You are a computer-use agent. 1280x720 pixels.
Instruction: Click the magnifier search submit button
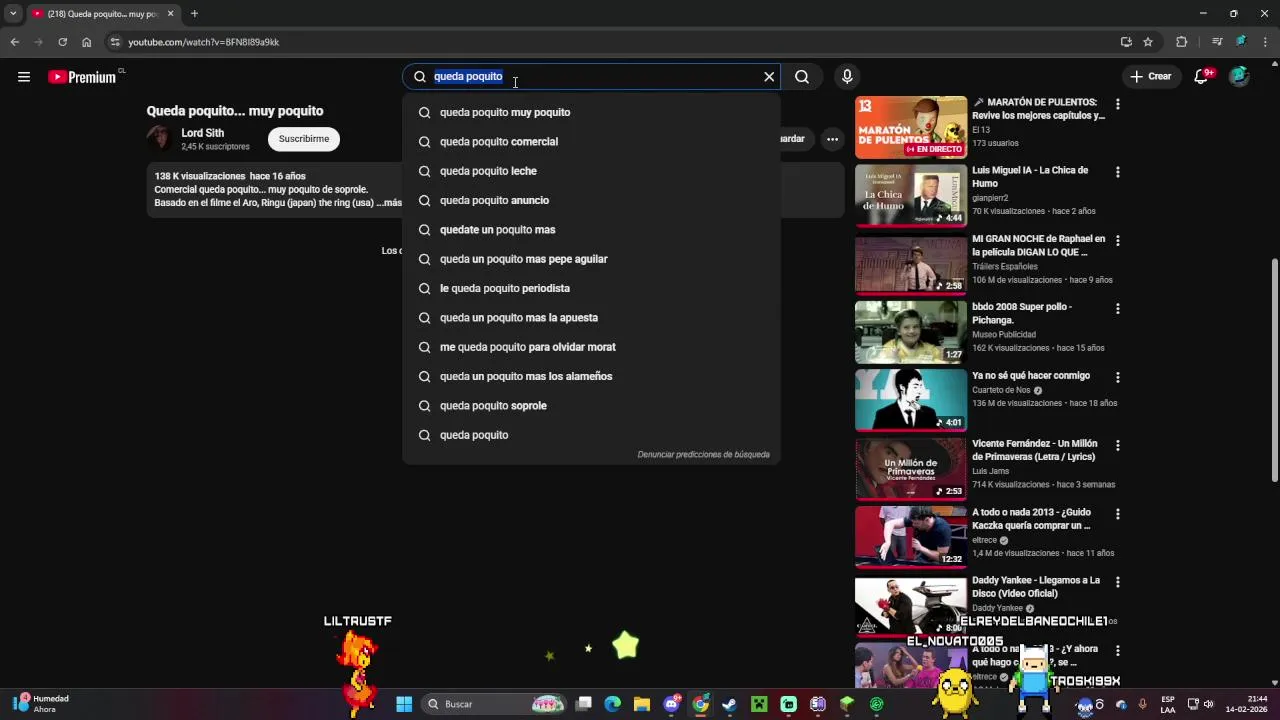point(802,77)
